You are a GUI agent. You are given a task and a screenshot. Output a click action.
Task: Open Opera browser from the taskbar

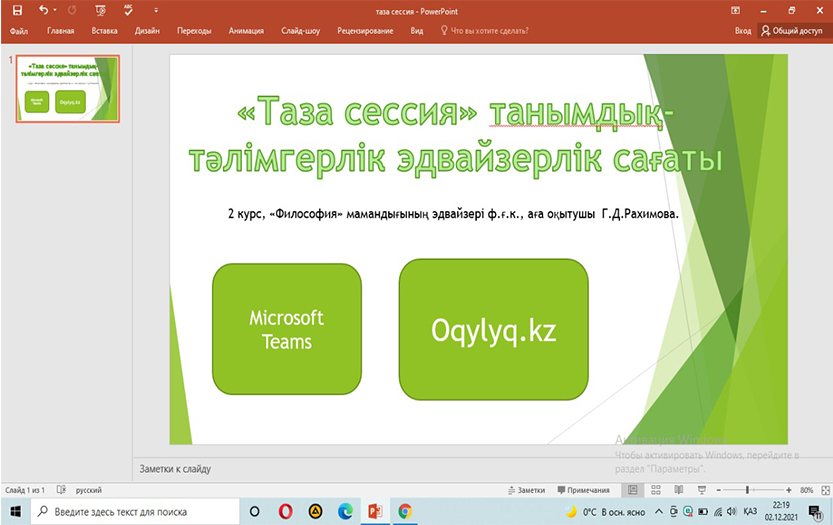285,511
